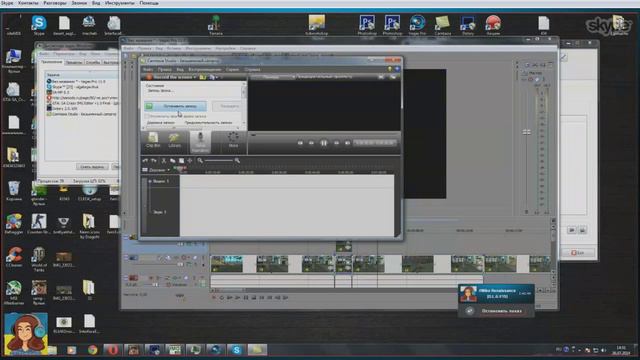
Task: Open the Recycle Bin desktop icon
Action: tap(14, 191)
